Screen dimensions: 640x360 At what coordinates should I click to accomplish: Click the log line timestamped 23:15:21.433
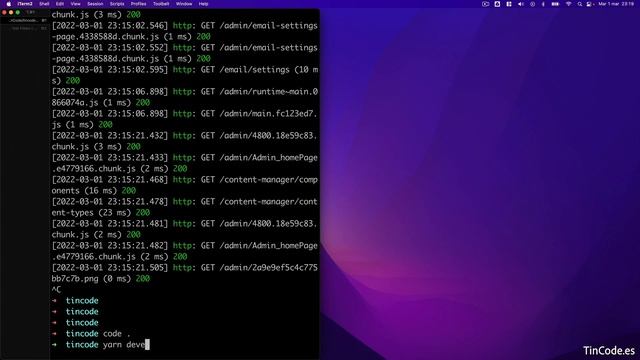point(184,158)
